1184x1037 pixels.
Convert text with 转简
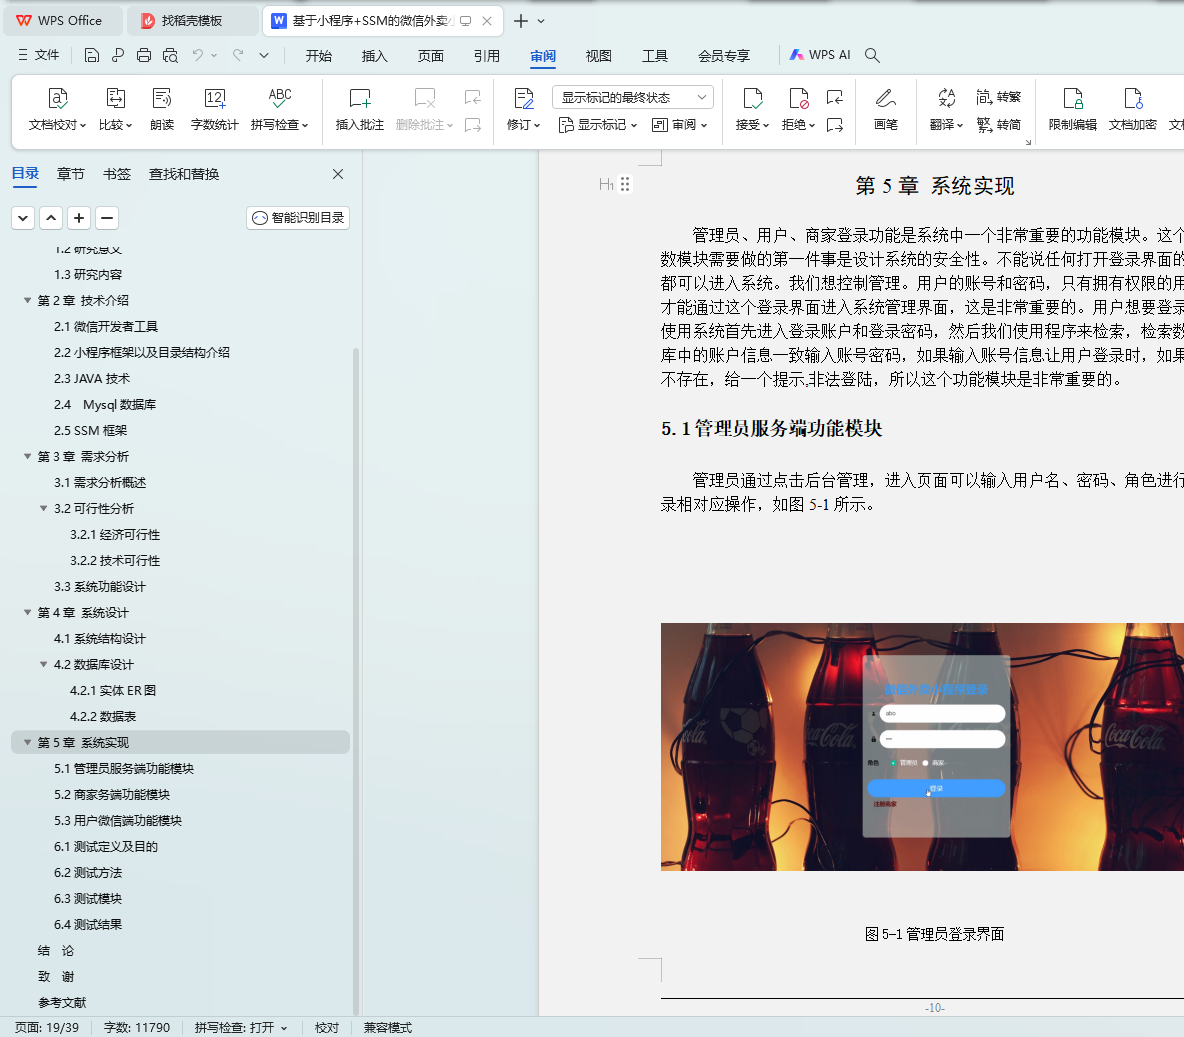[998, 125]
